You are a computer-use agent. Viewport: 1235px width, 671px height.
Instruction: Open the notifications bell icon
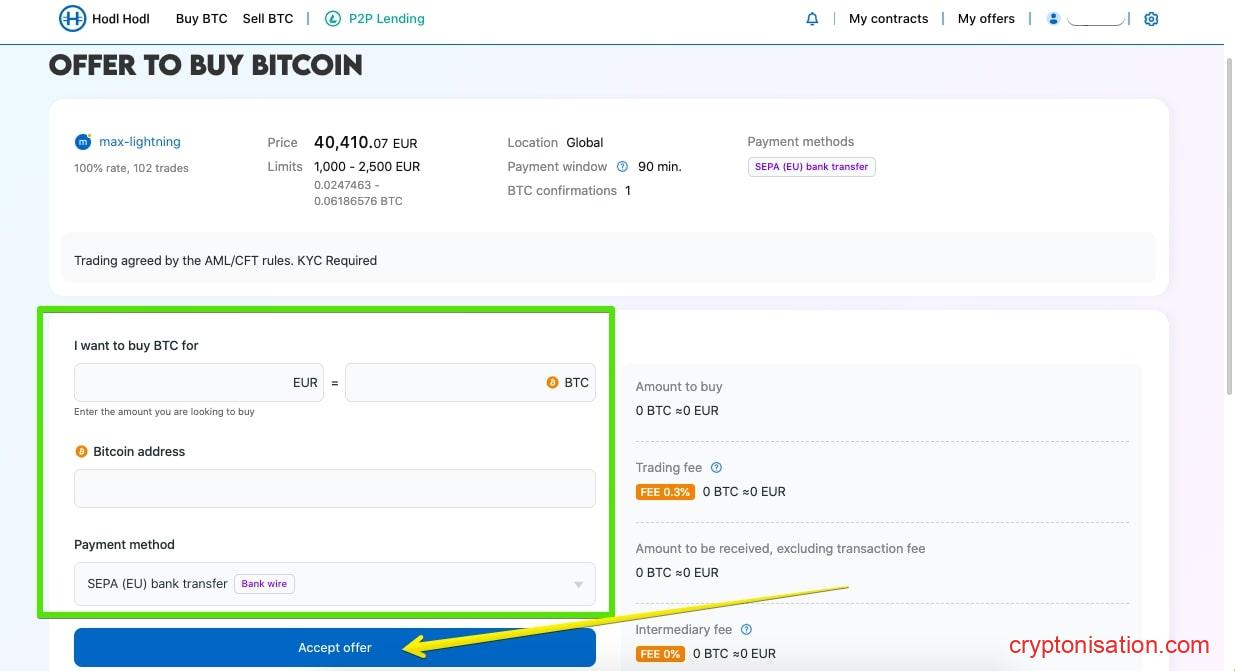(811, 18)
